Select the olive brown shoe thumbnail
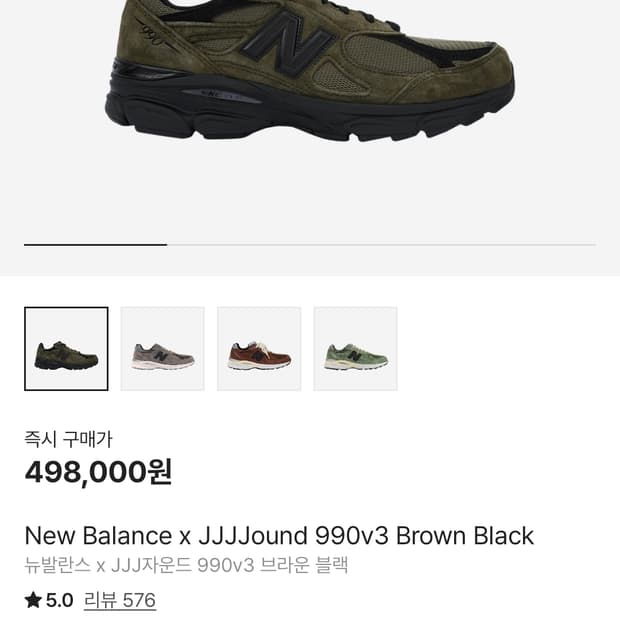The width and height of the screenshot is (620, 620). (66, 349)
